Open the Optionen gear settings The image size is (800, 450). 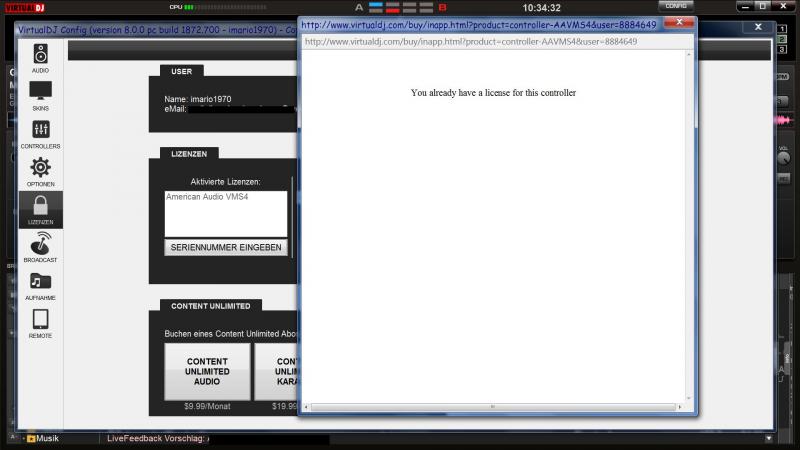pyautogui.click(x=40, y=172)
